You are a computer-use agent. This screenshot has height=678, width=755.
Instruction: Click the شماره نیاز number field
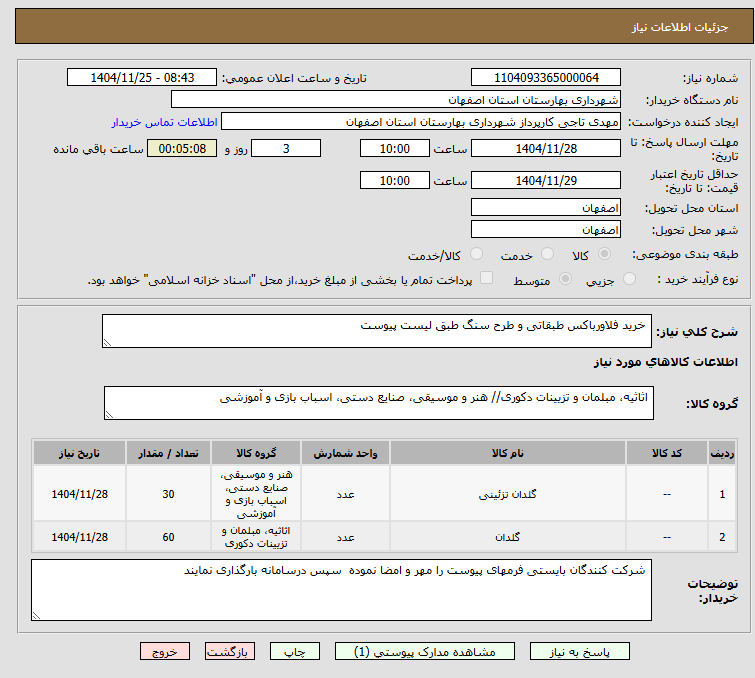546,78
